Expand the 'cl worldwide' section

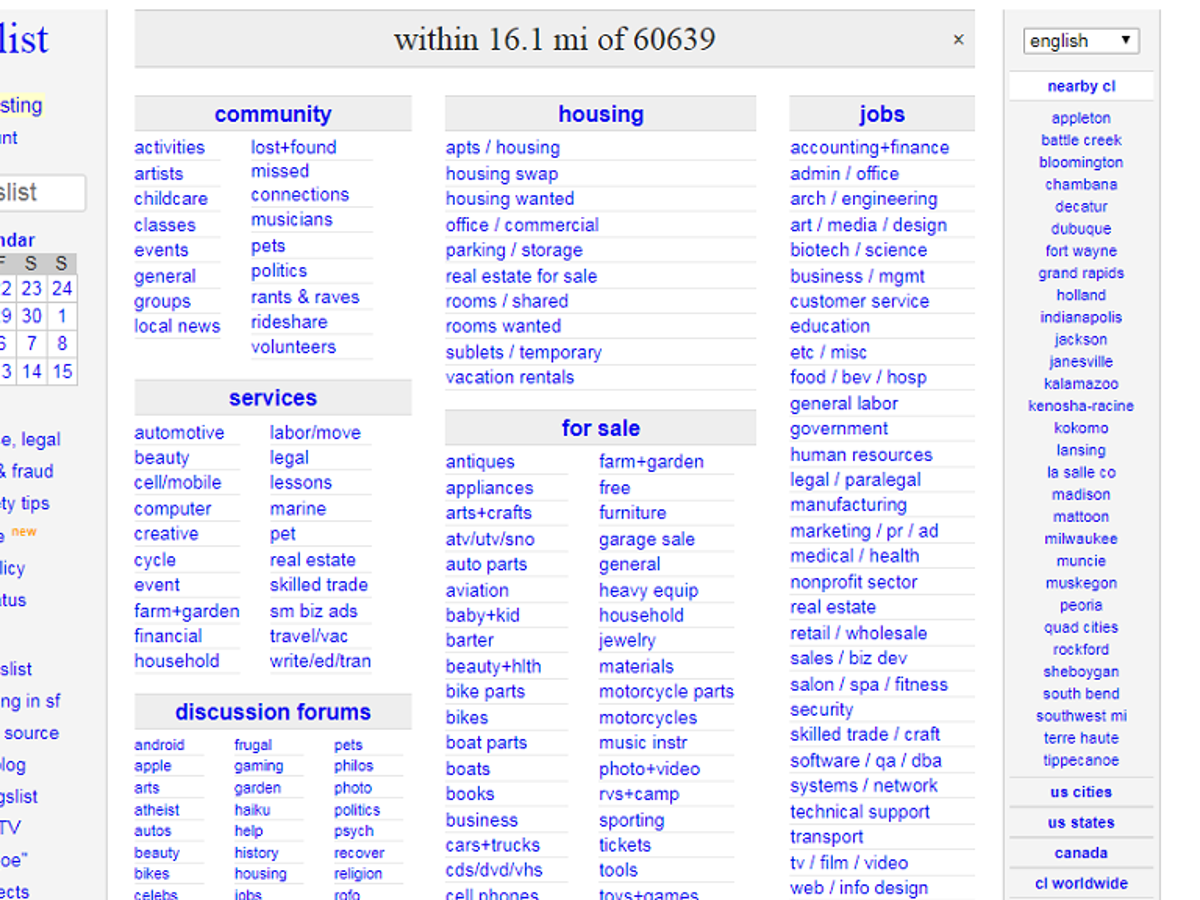(x=1080, y=884)
